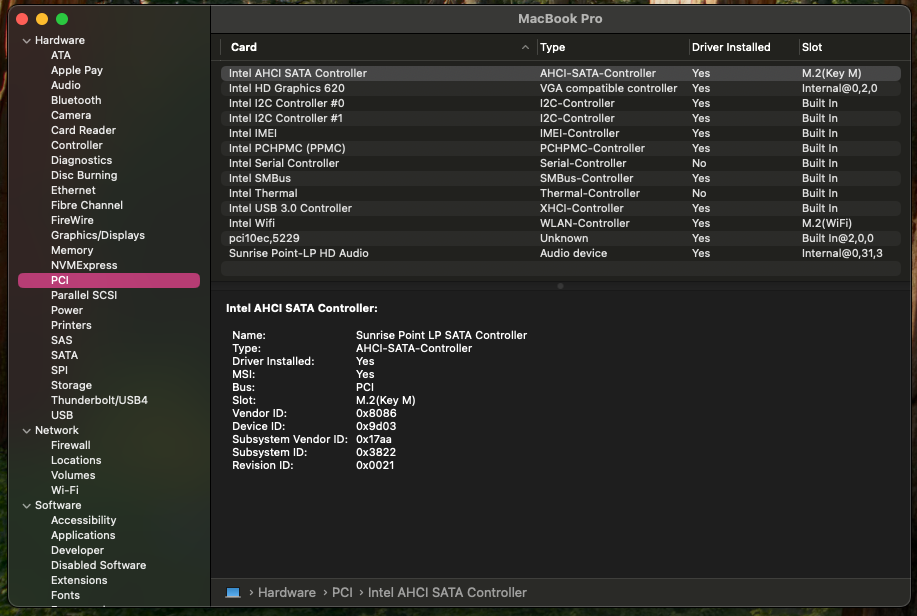This screenshot has height=616, width=917.
Task: Select Graphics/Displays in sidebar
Action: [x=98, y=235]
